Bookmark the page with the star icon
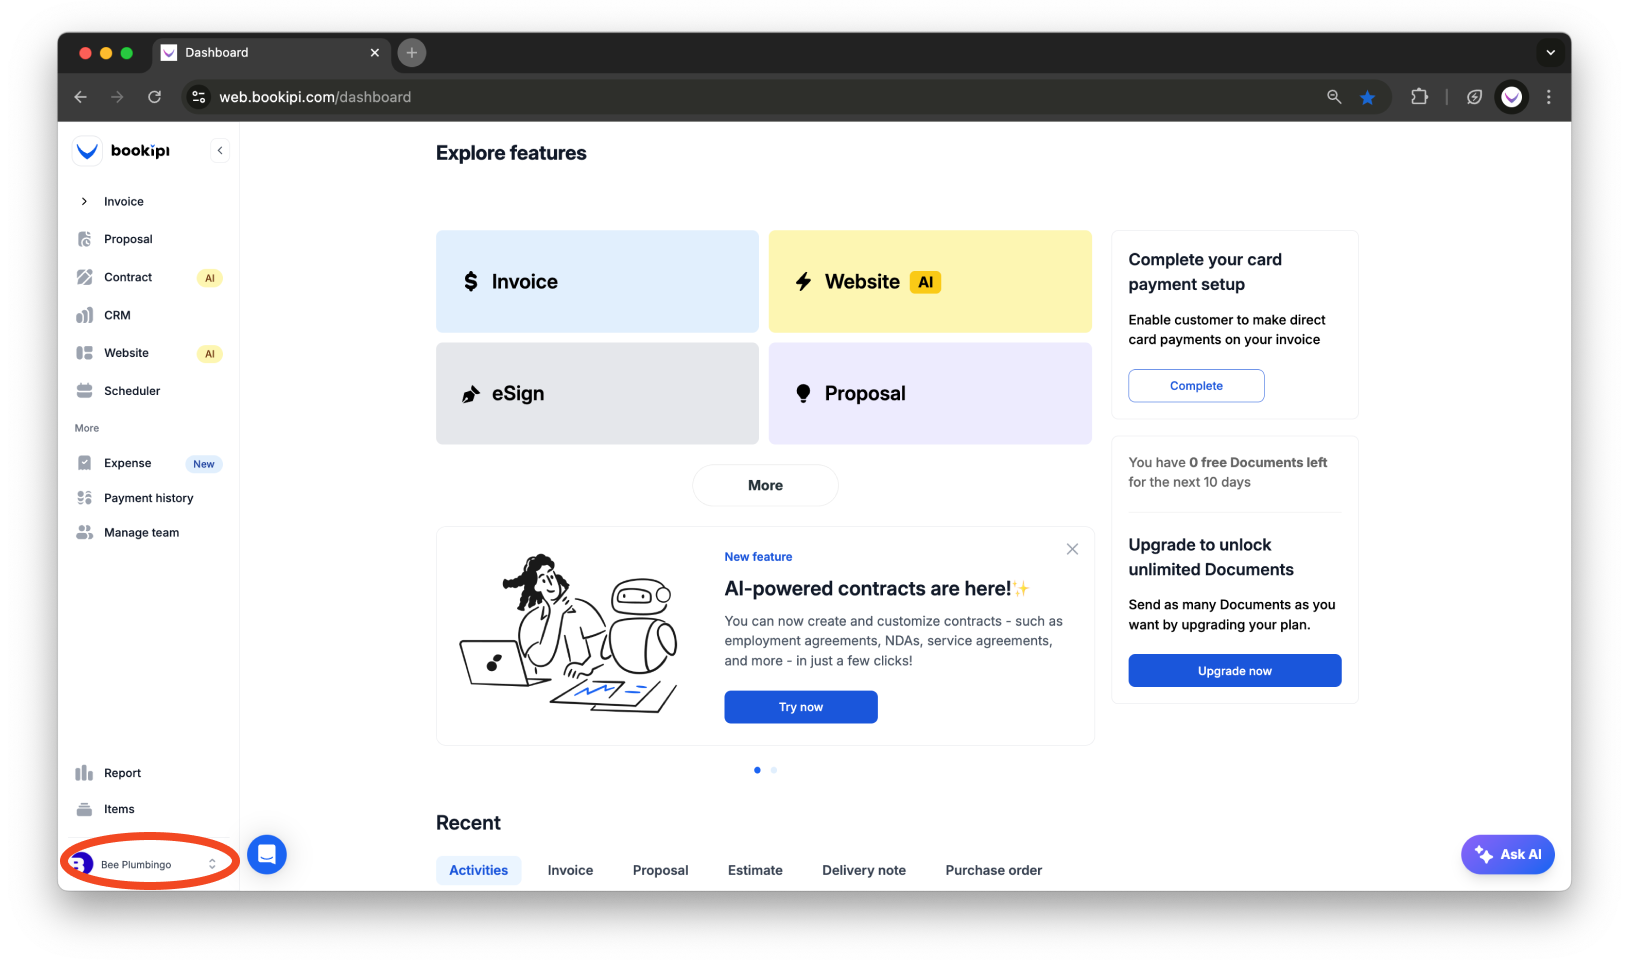This screenshot has width=1630, height=960. click(1368, 97)
